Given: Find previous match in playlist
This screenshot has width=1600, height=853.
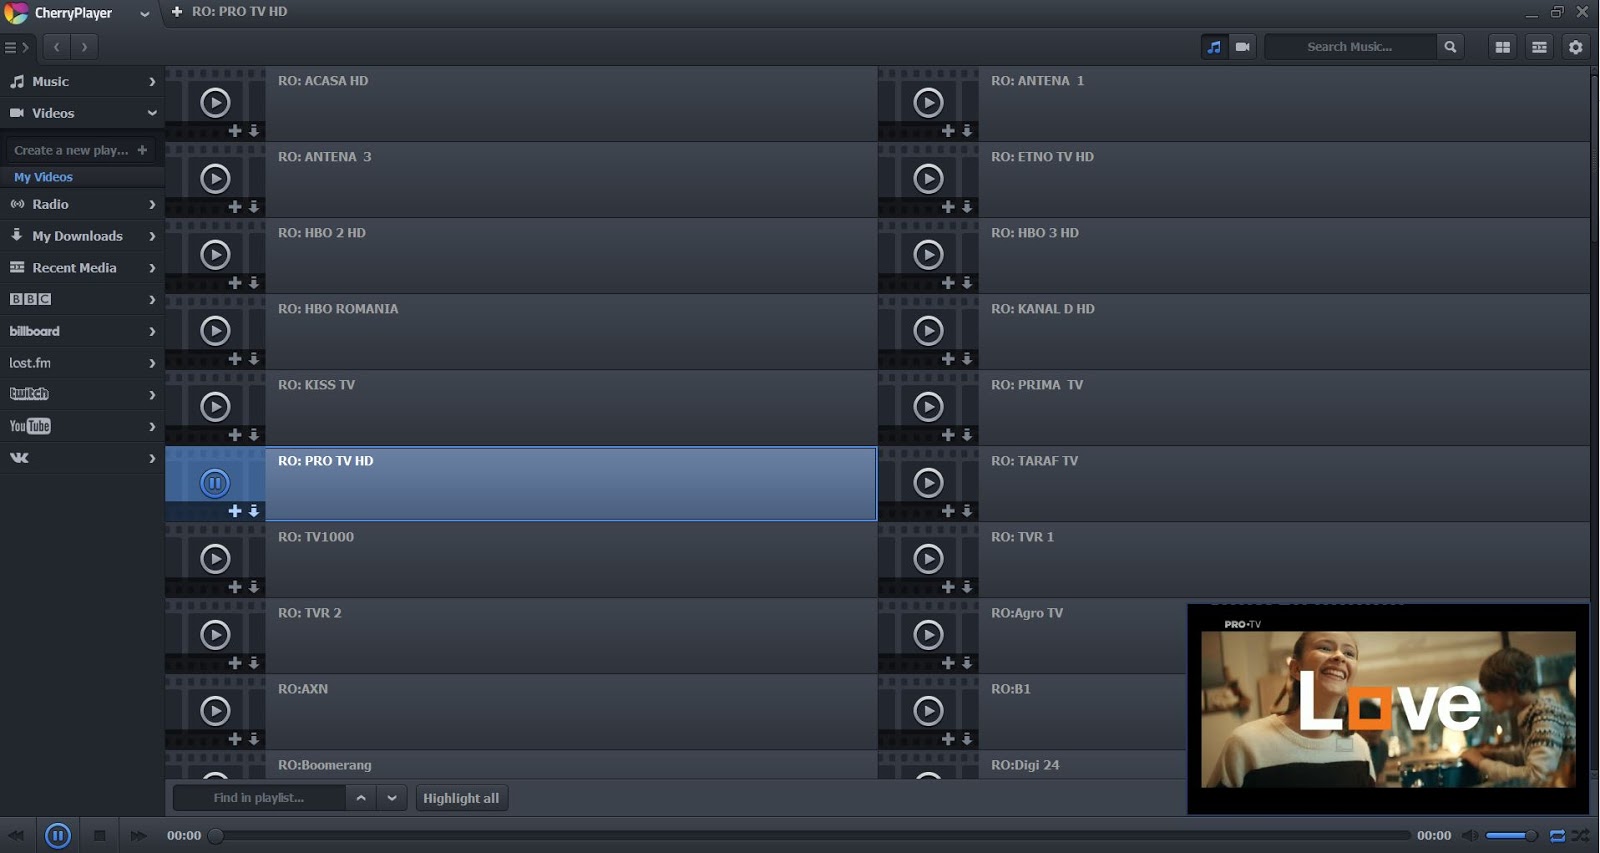Looking at the screenshot, I should coord(361,798).
